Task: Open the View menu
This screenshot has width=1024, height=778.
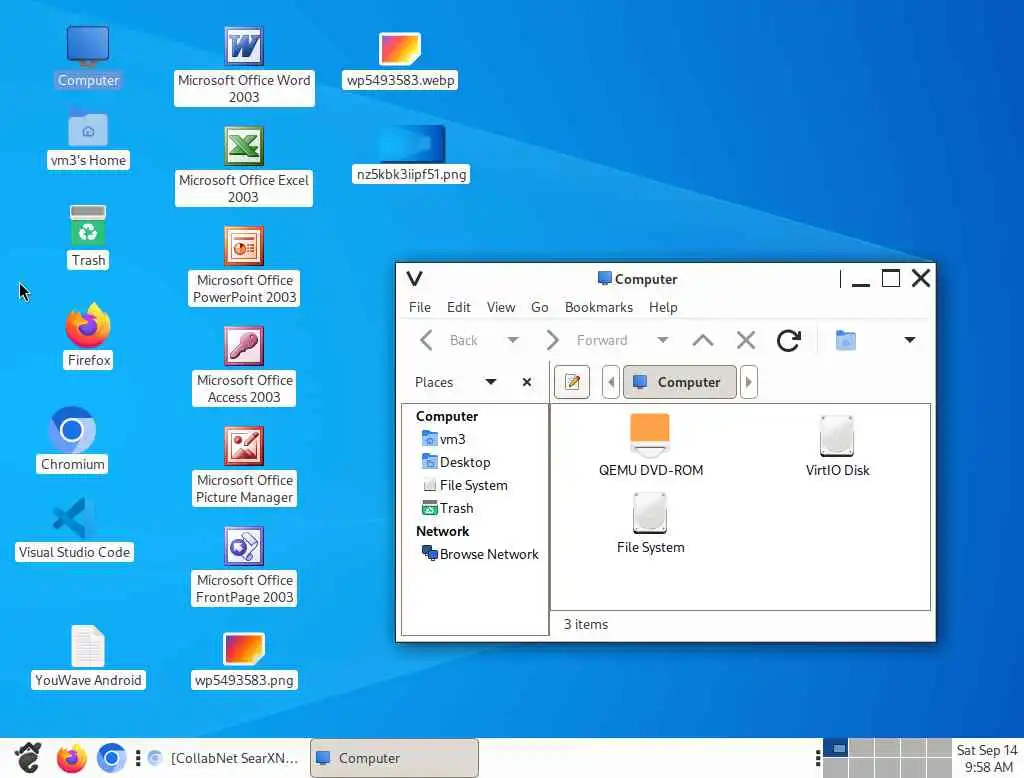Action: coord(501,307)
